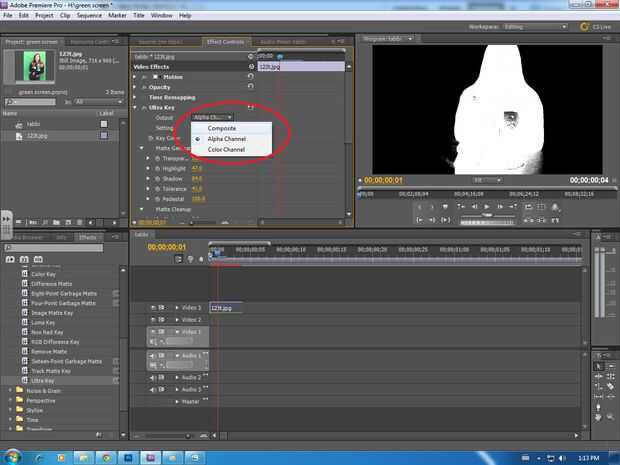
Task: Click the Windows Start button
Action: [11, 457]
